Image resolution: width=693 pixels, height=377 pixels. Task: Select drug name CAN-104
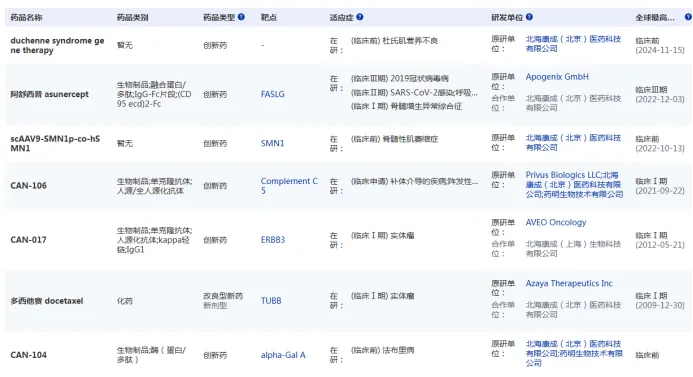[28, 355]
